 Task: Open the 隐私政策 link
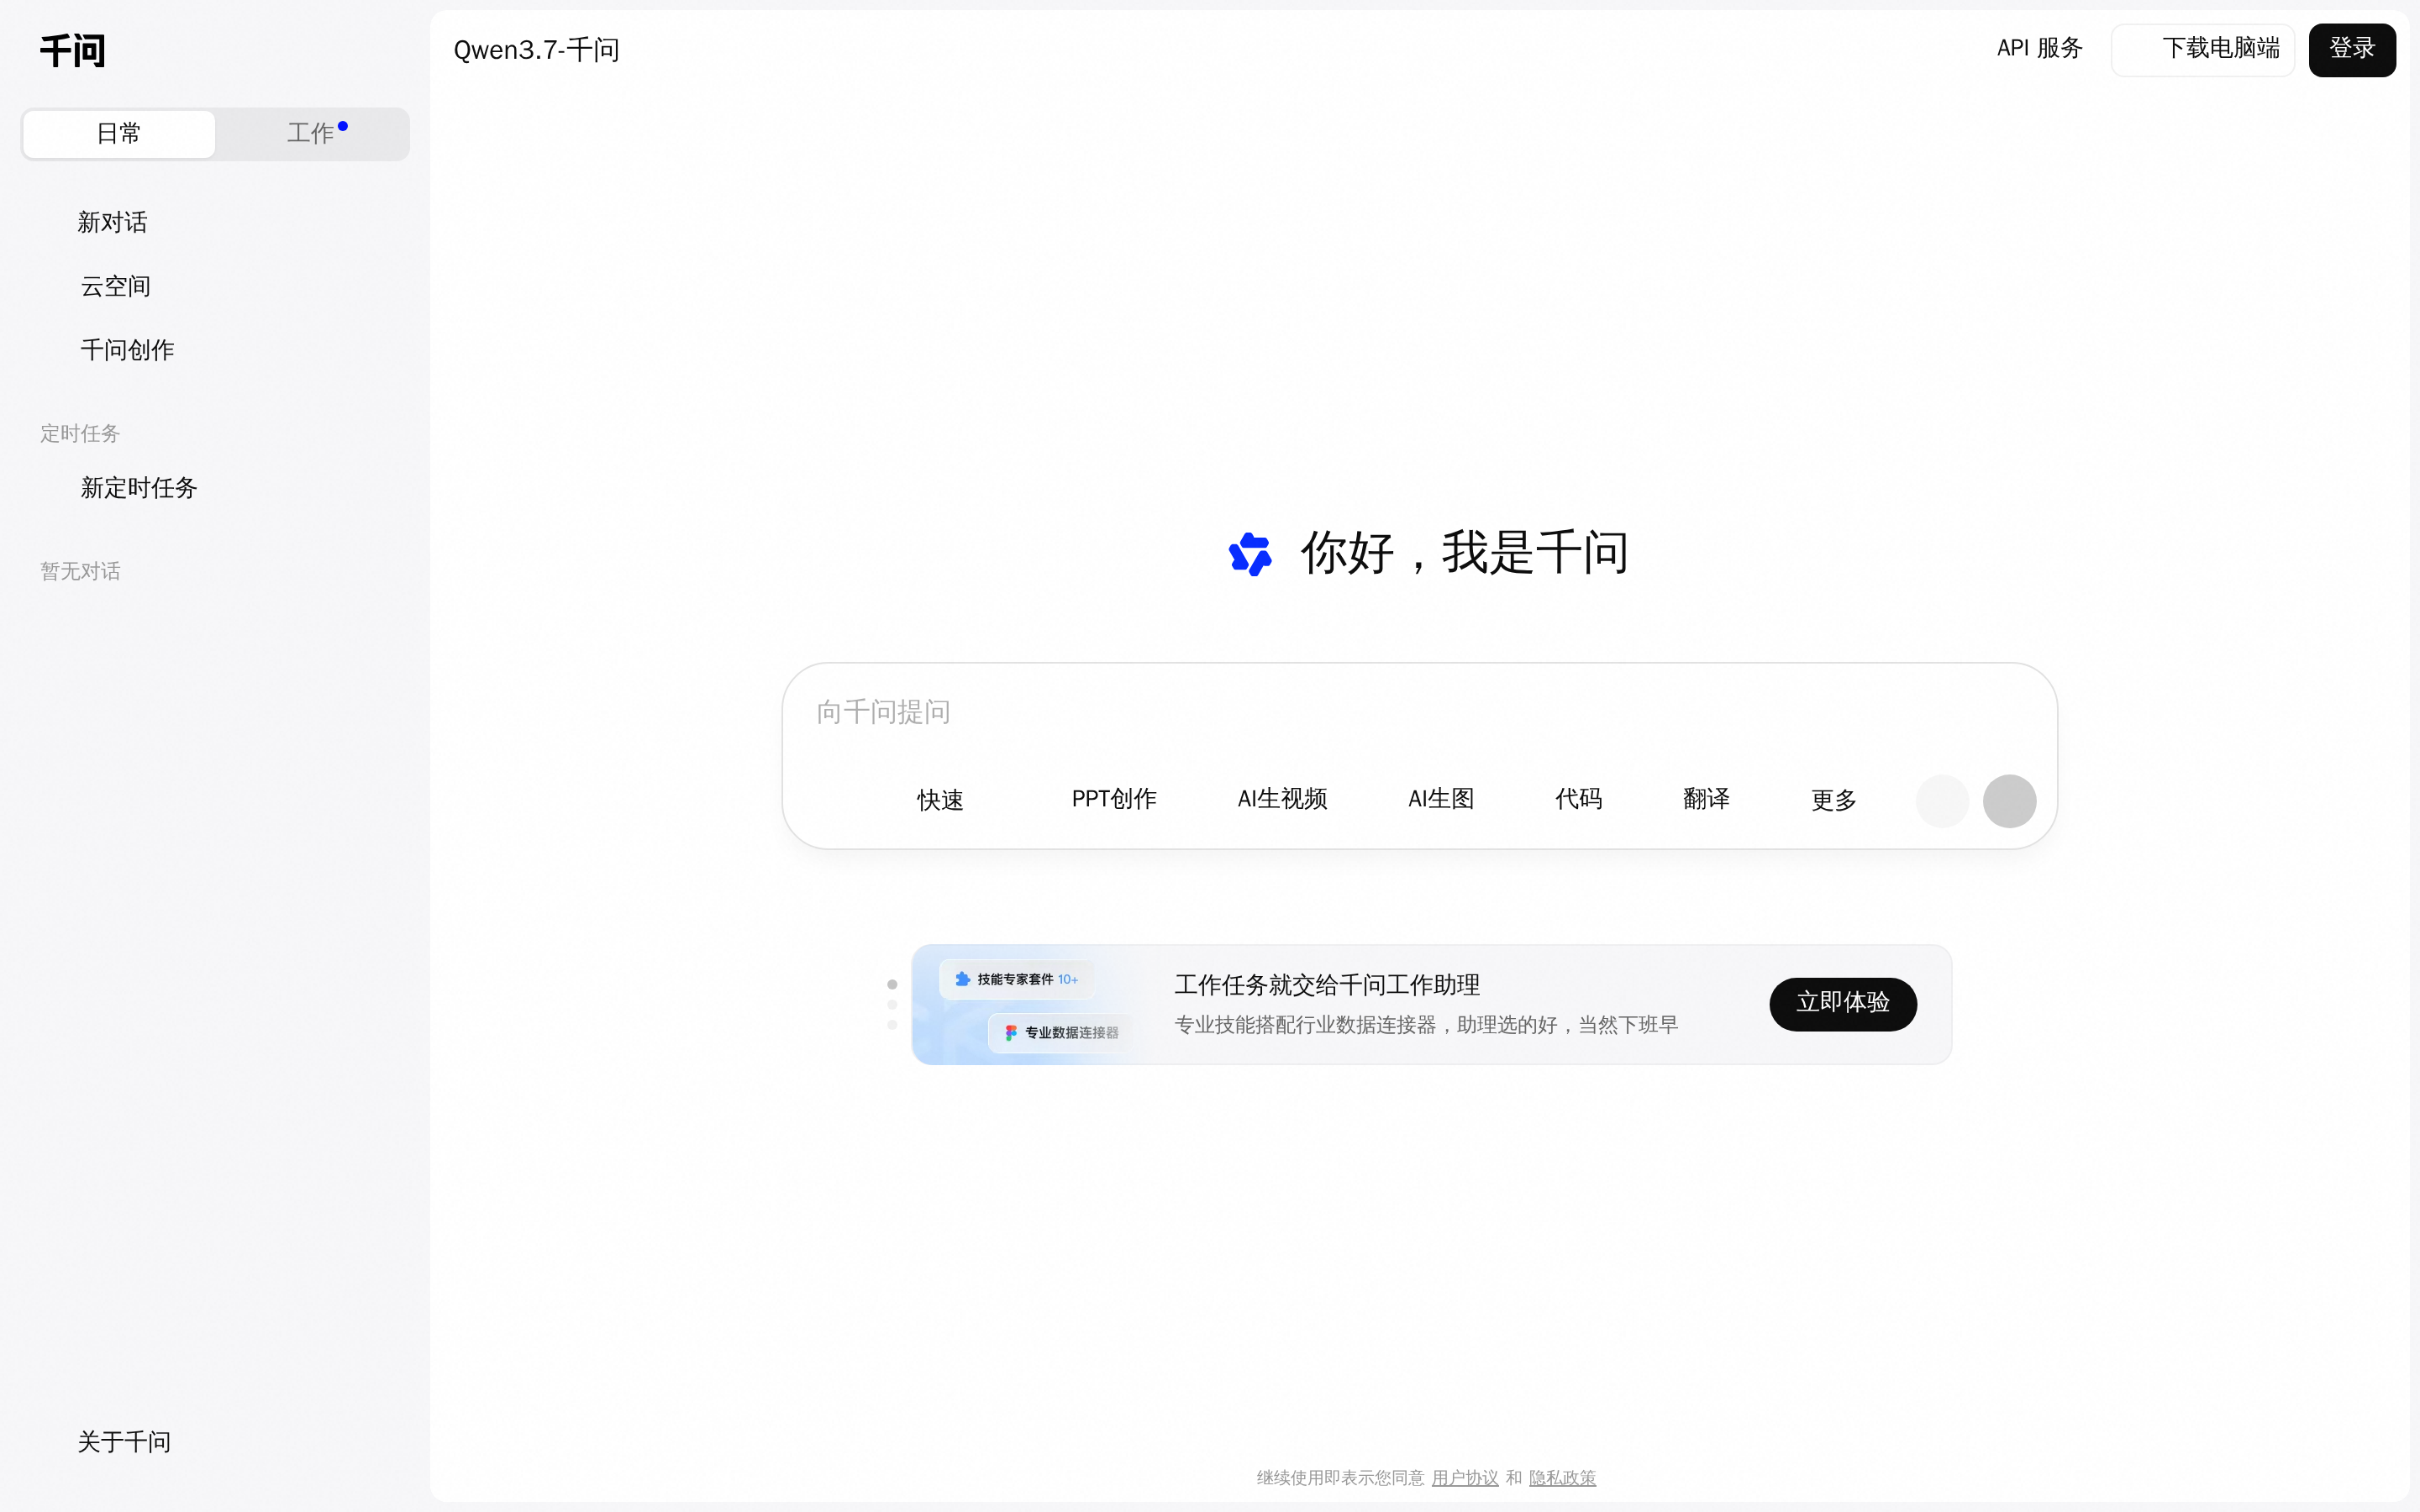pyautogui.click(x=1562, y=1478)
